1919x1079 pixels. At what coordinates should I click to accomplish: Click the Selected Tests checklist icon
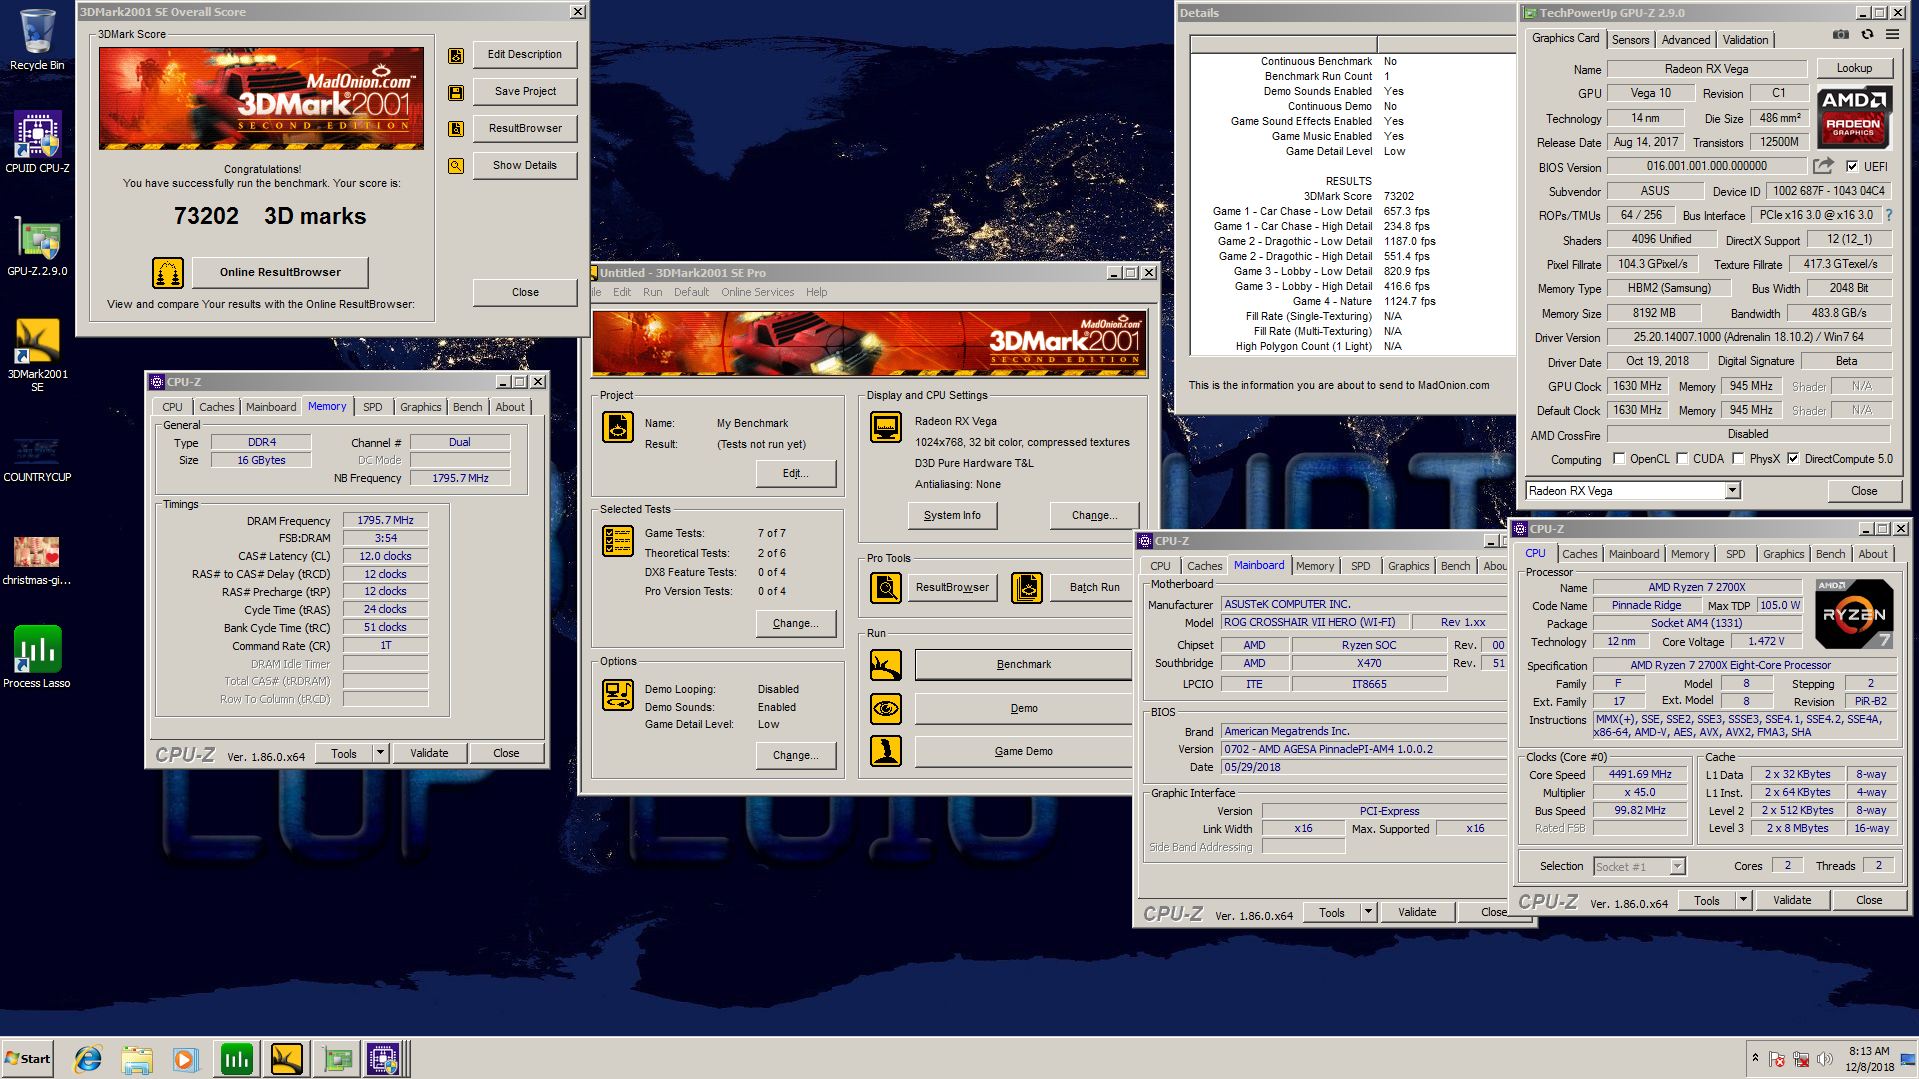click(x=618, y=541)
